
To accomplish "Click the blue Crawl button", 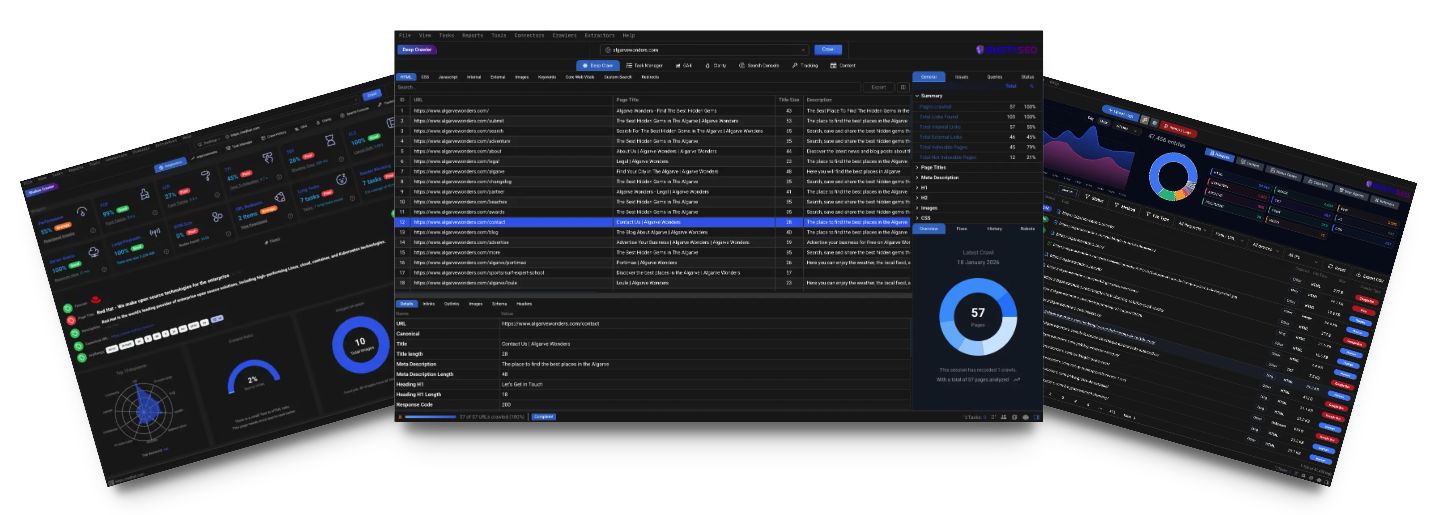I will (828, 49).
